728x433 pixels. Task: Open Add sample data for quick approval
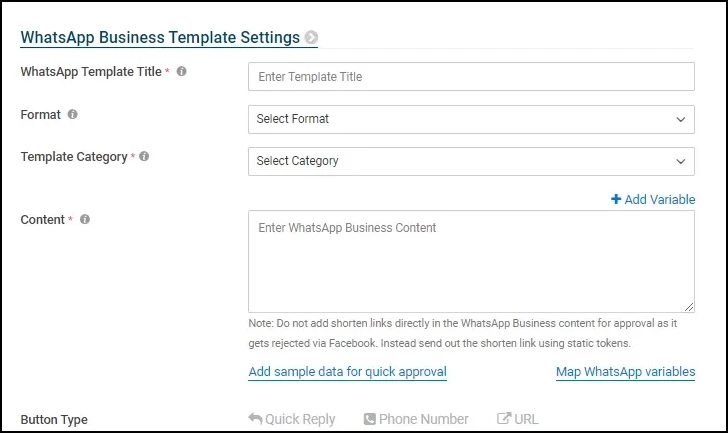tap(347, 372)
